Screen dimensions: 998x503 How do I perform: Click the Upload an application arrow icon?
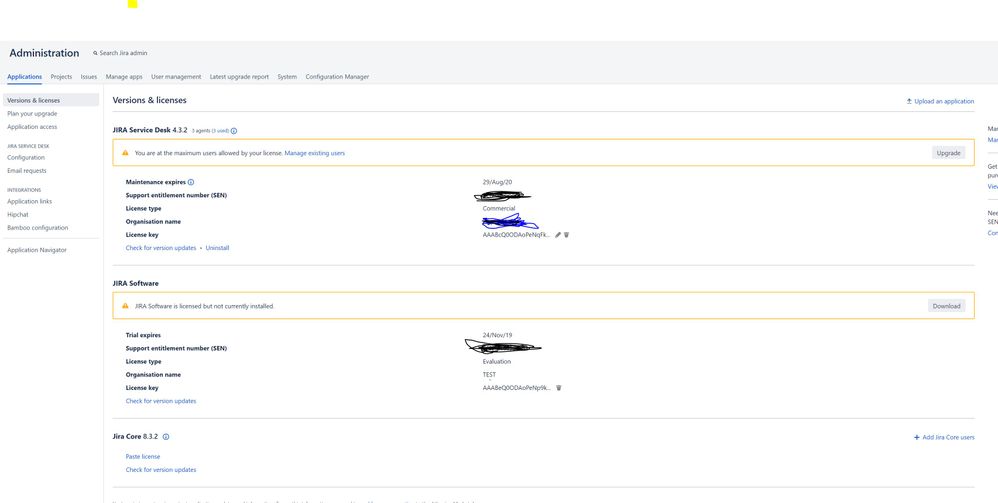(909, 101)
